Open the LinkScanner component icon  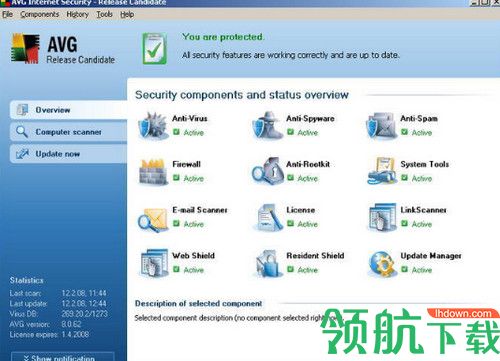[382, 217]
